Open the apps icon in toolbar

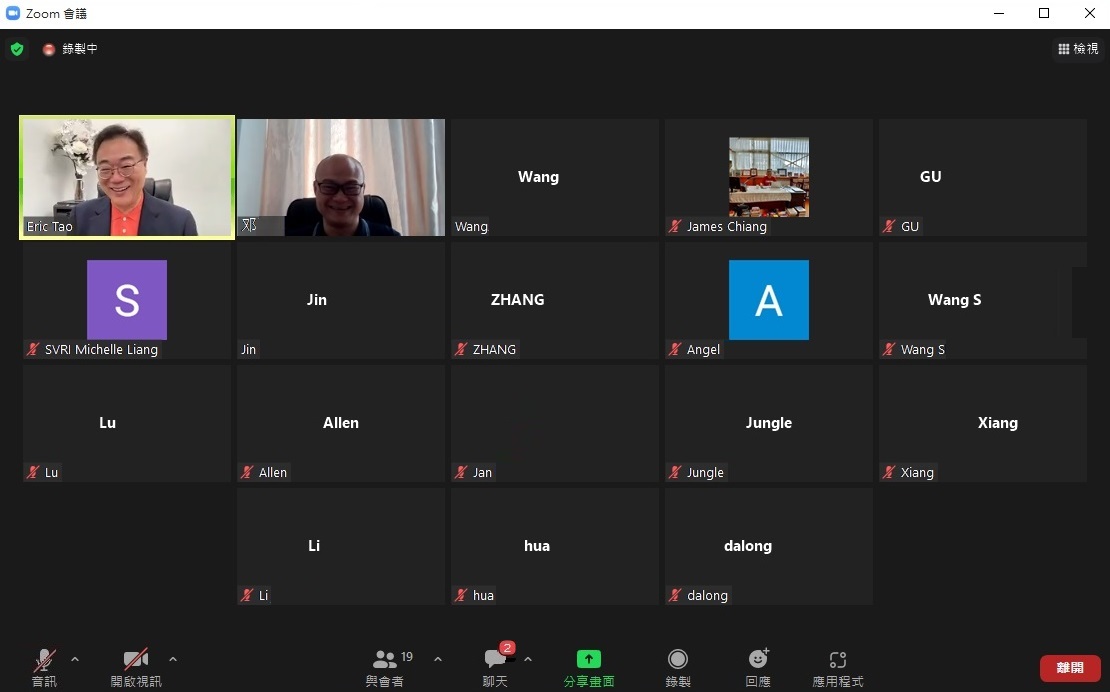838,659
